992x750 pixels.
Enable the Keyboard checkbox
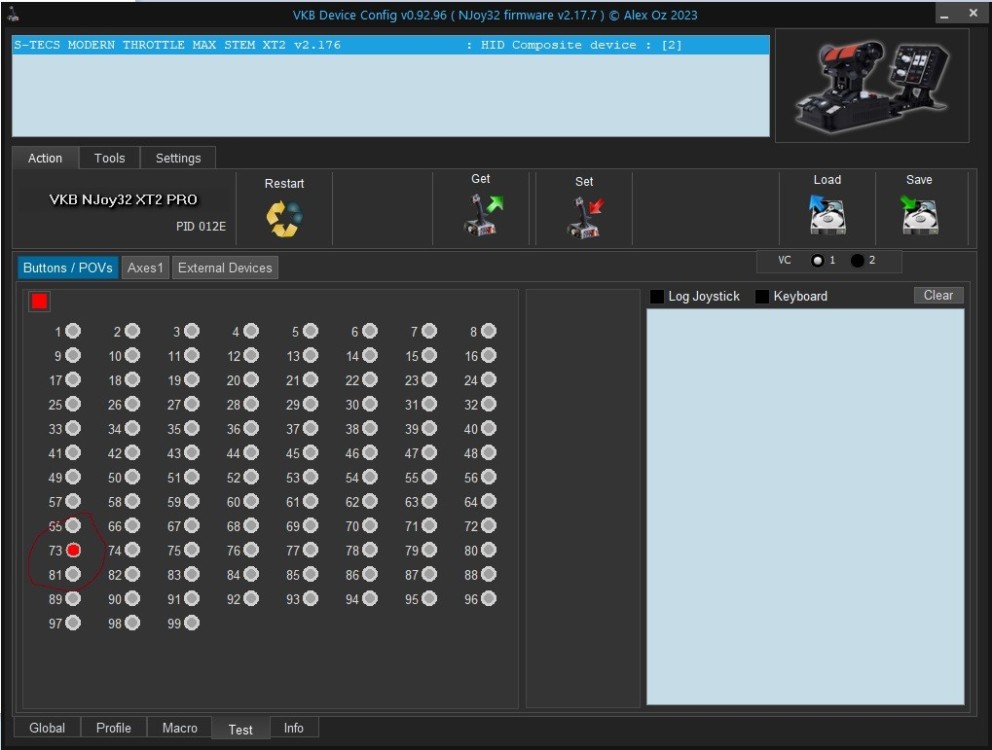[762, 296]
